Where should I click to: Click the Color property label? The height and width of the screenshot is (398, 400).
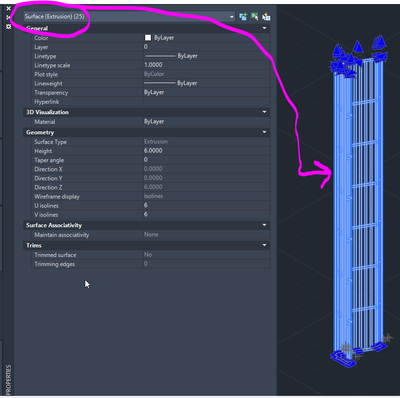point(41,38)
